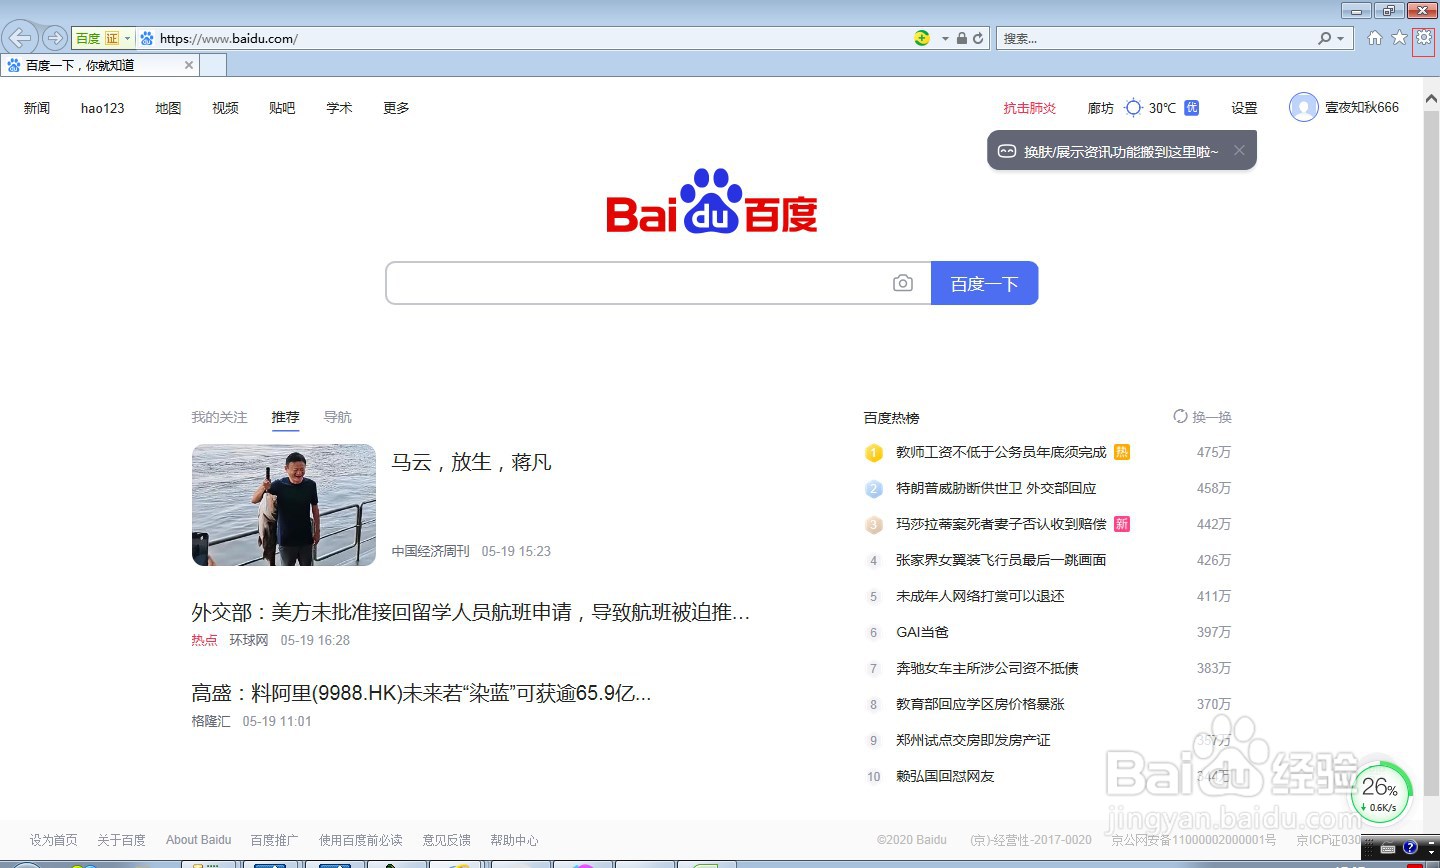Open the man-by-the-water news thumbnail

pos(284,505)
